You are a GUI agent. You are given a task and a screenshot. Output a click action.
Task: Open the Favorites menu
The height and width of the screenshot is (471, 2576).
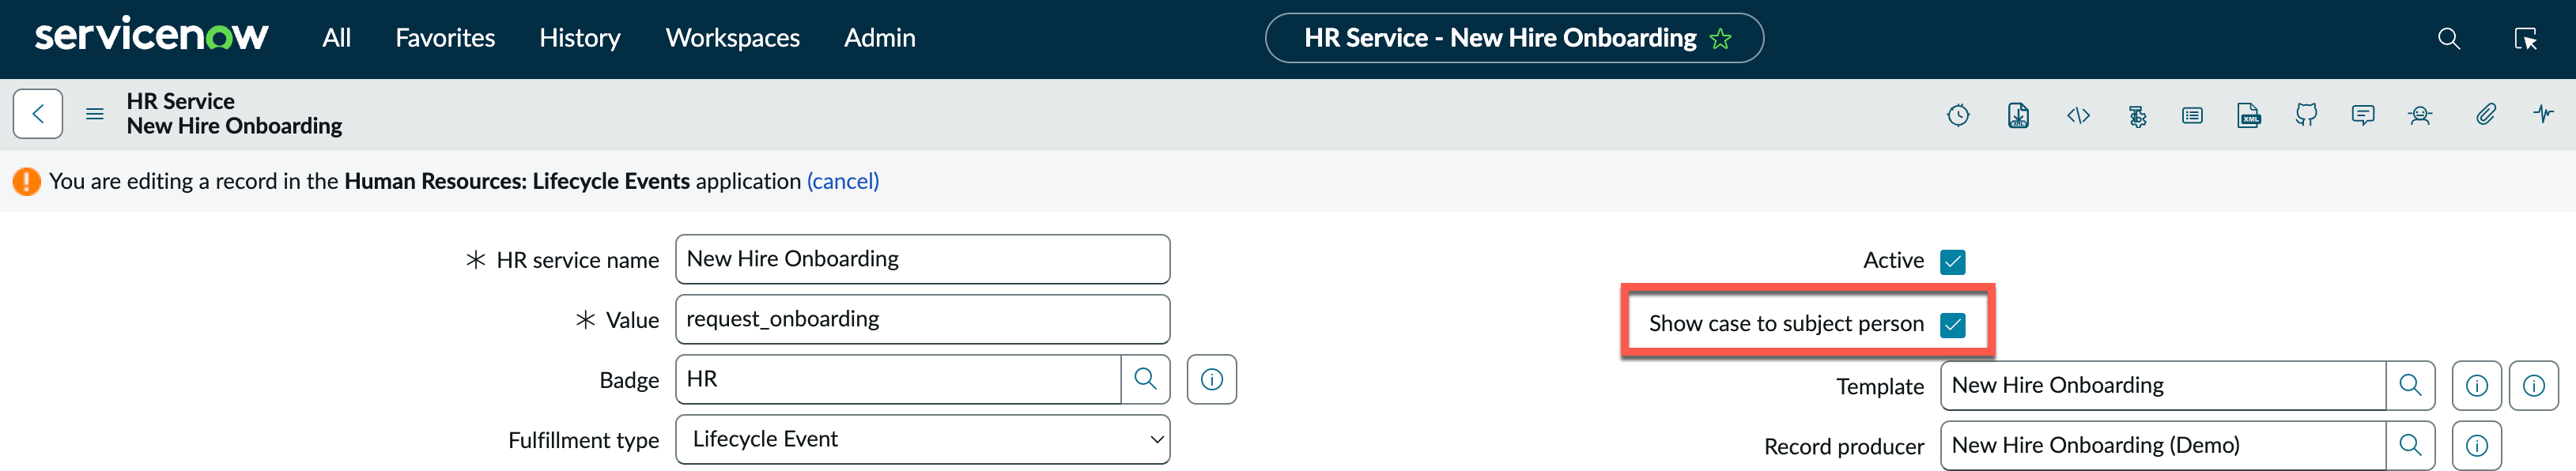[445, 38]
